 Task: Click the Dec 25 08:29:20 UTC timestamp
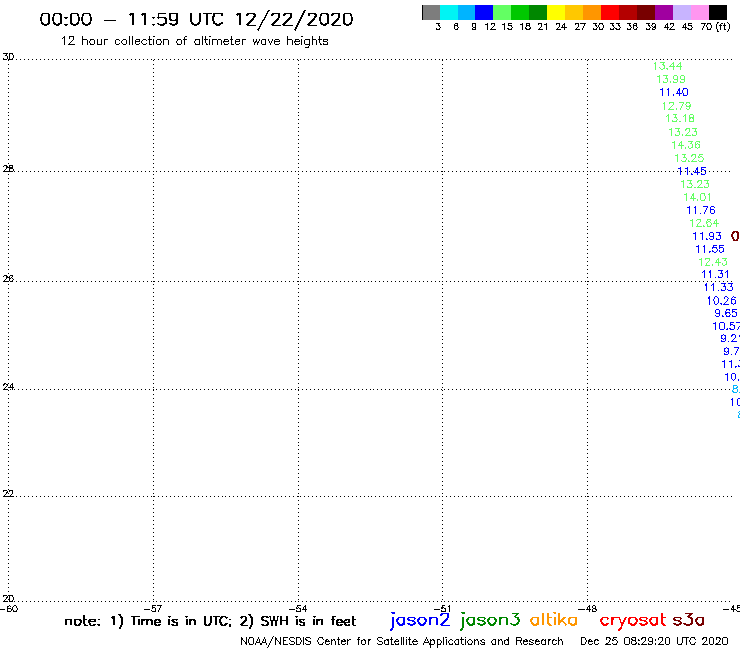654,641
